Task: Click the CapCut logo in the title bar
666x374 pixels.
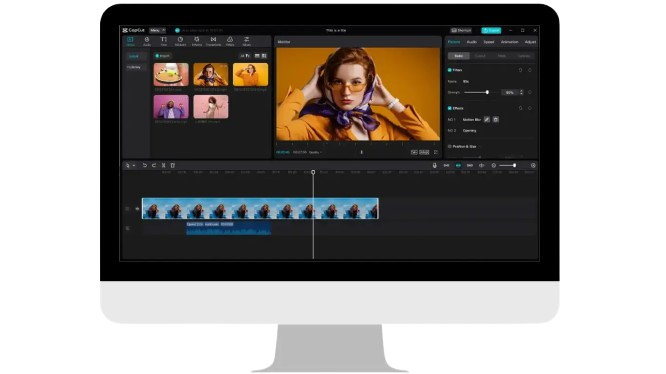Action: coord(133,30)
